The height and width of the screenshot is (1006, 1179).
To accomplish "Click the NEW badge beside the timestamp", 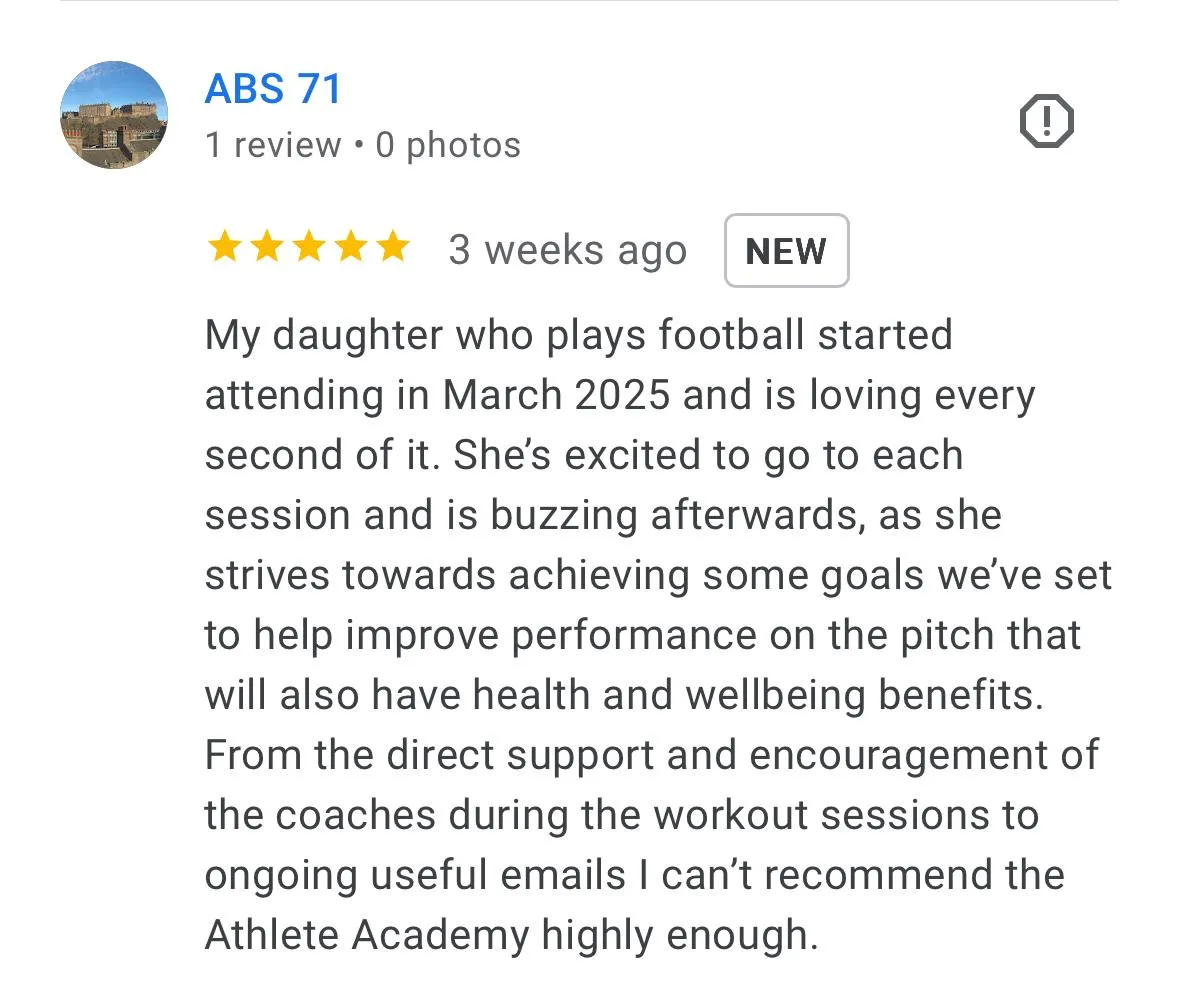I will pyautogui.click(x=786, y=251).
